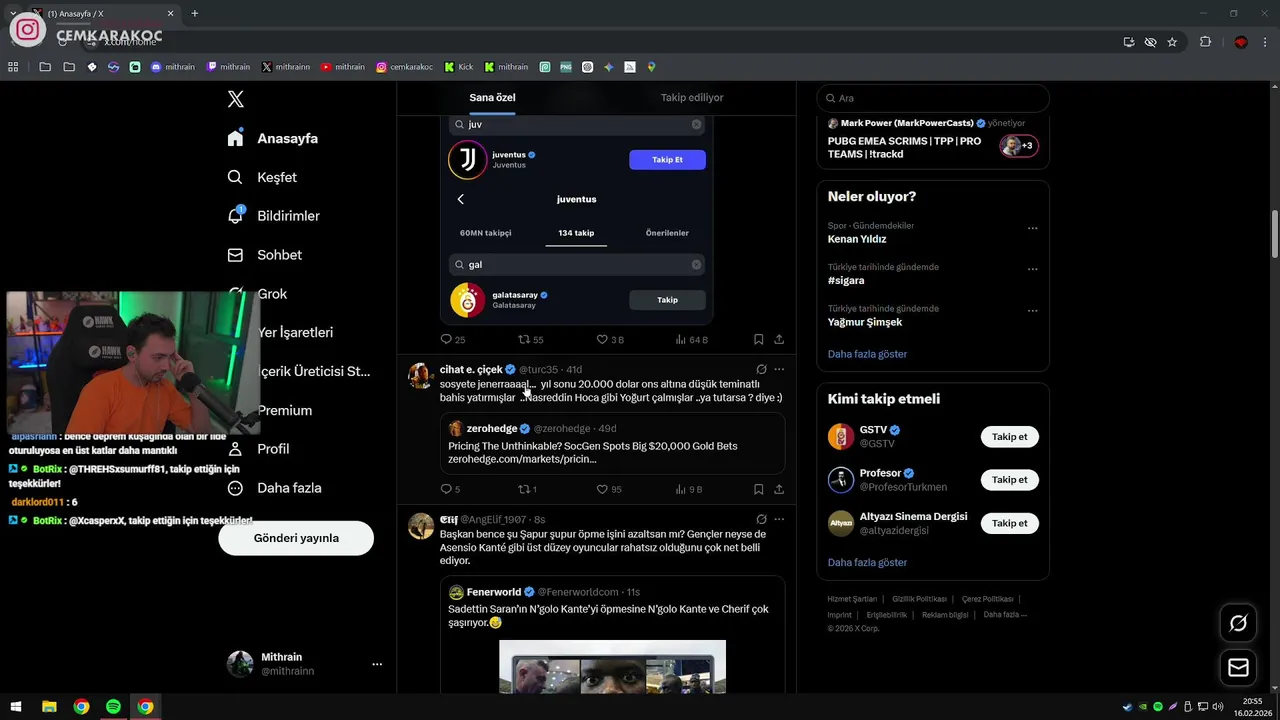Repost cihat e. çiçek's post

[527, 489]
